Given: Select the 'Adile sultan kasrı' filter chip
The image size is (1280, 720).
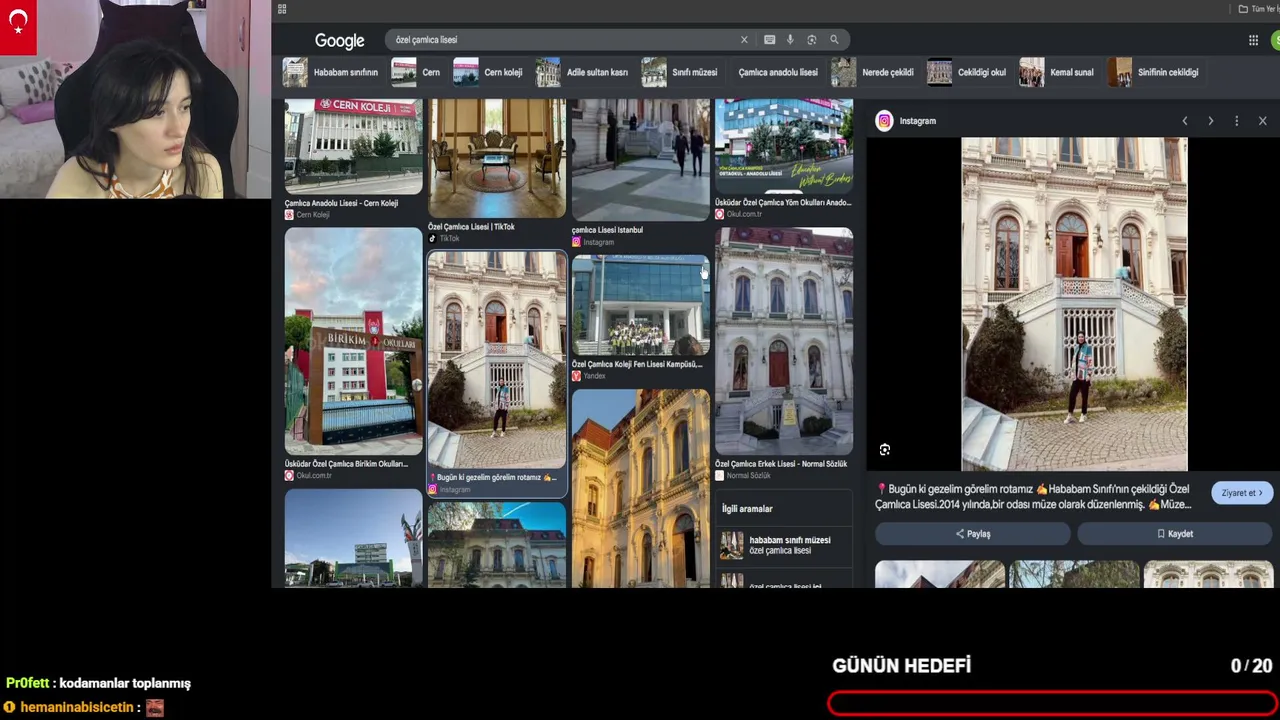Looking at the screenshot, I should tap(584, 72).
